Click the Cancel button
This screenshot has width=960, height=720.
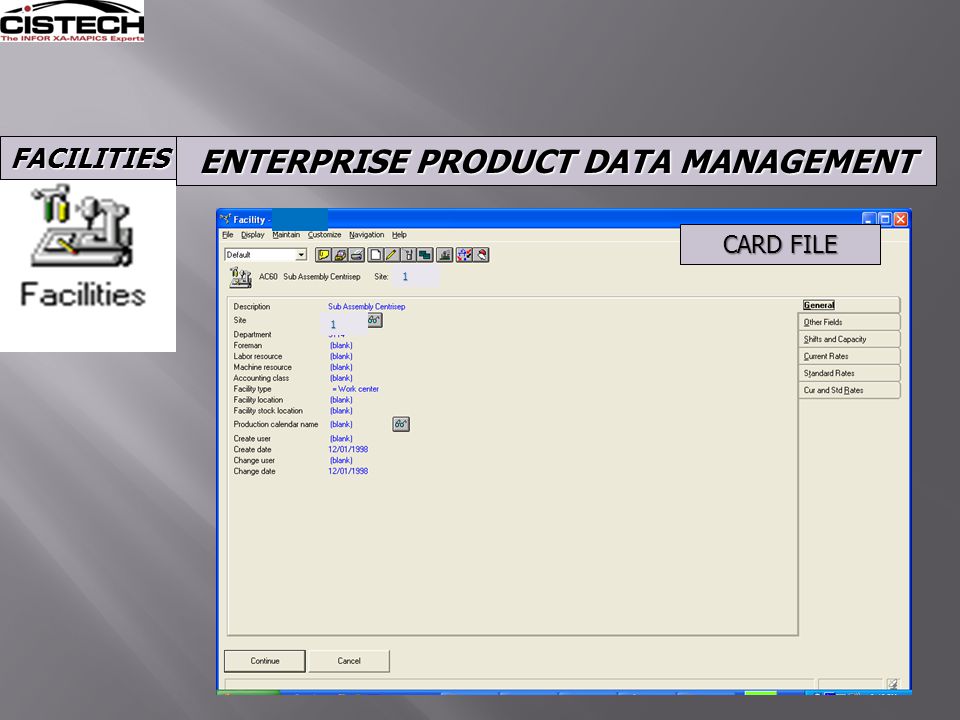coord(349,661)
